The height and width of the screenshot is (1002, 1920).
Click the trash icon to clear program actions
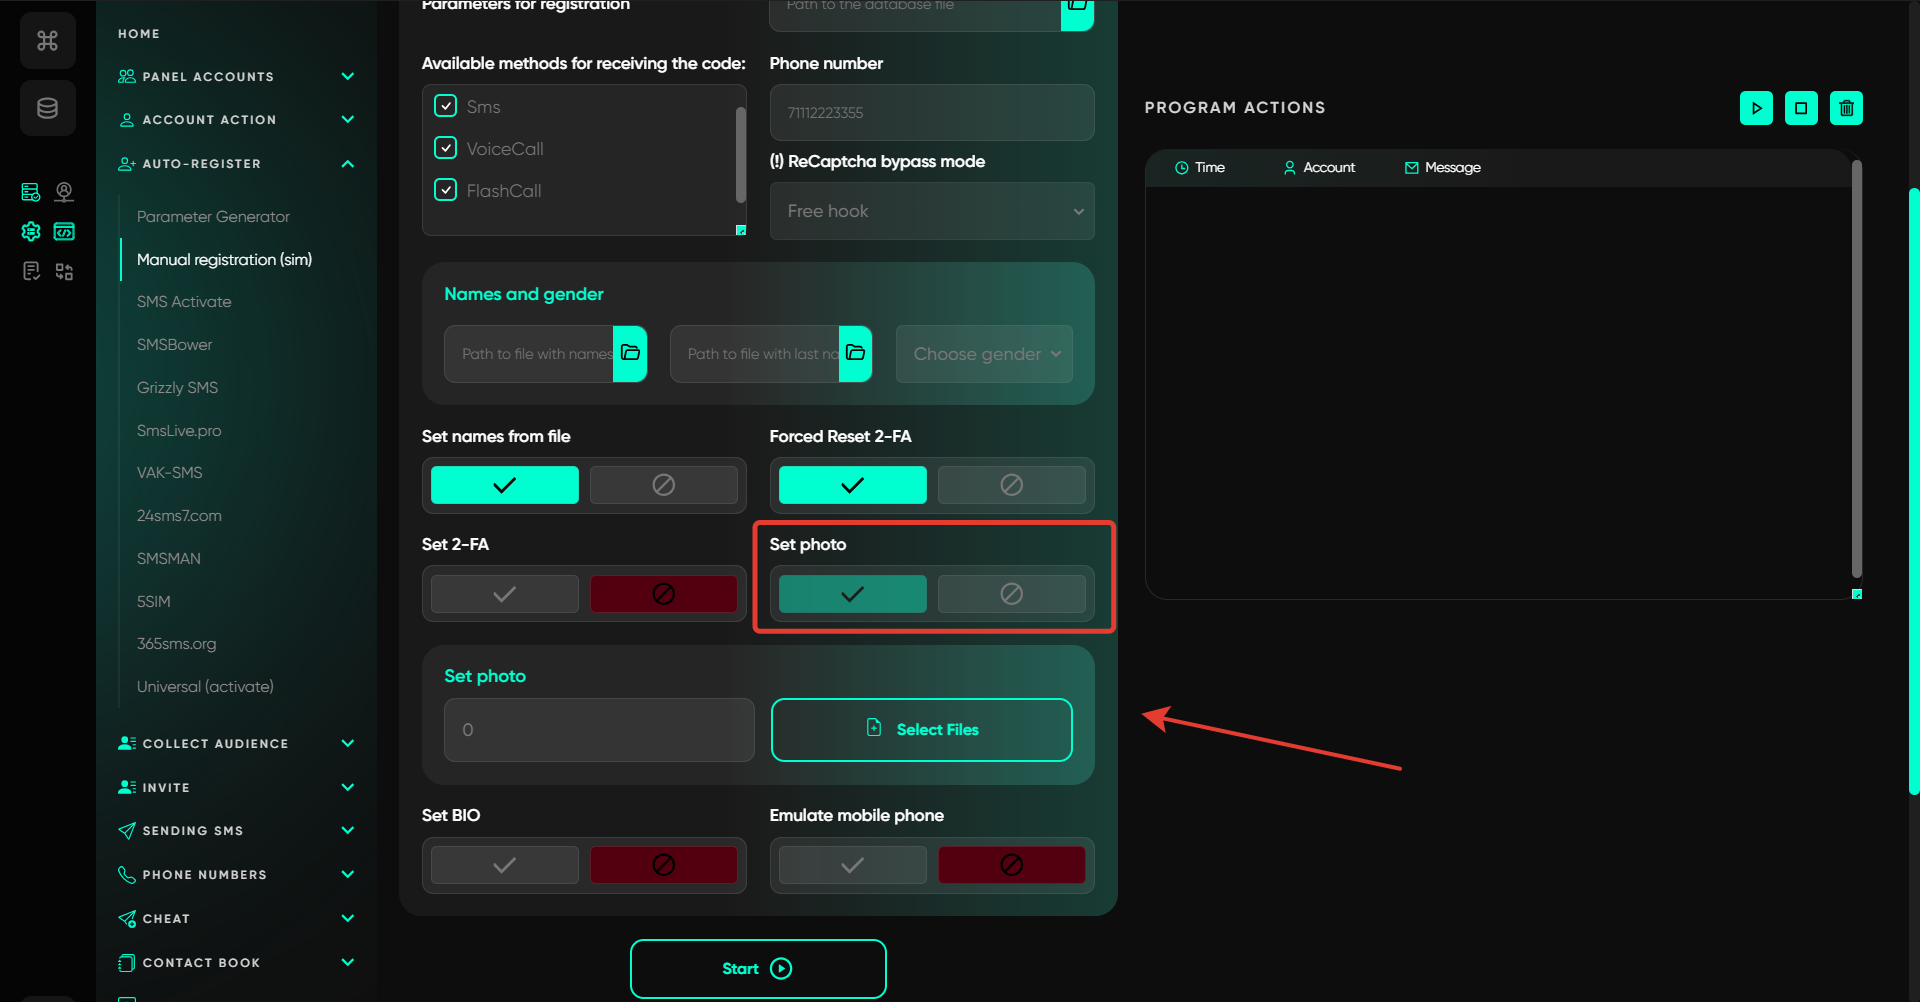point(1846,108)
